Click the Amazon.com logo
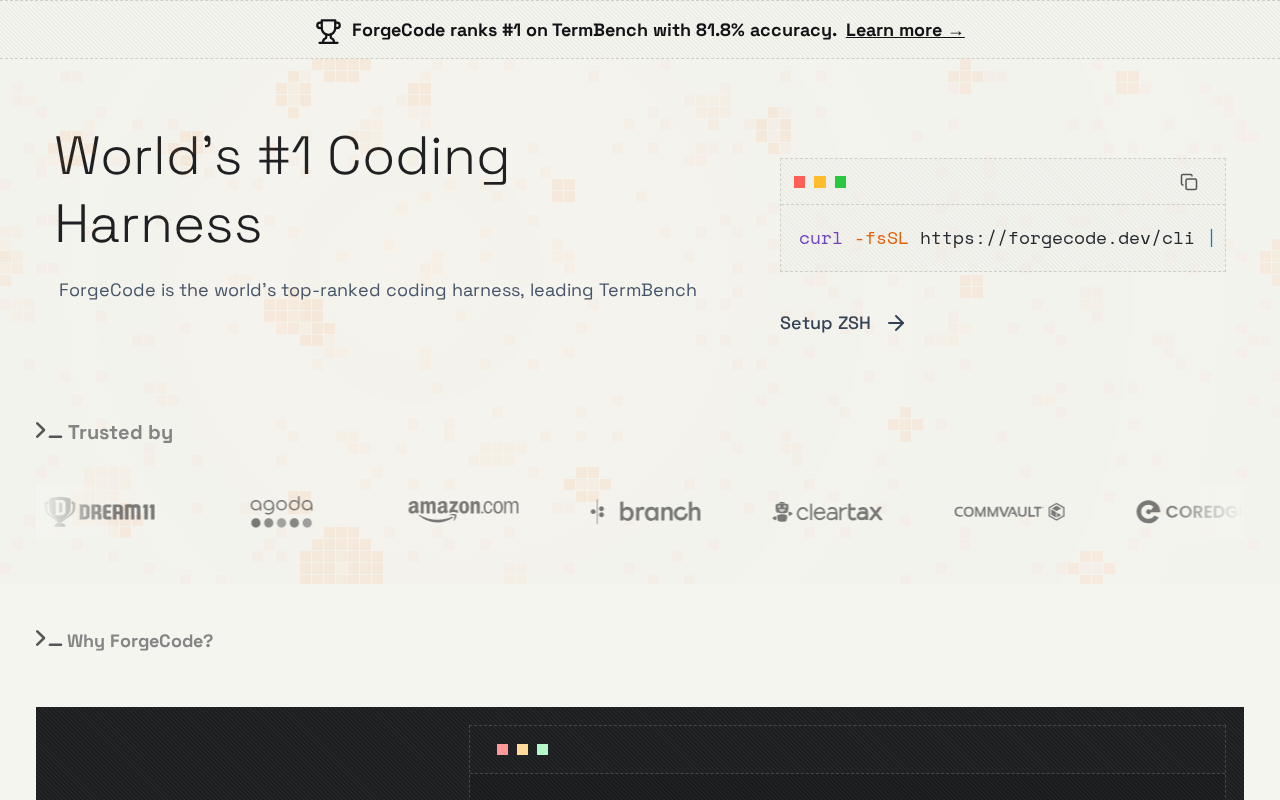Viewport: 1280px width, 800px height. click(463, 510)
